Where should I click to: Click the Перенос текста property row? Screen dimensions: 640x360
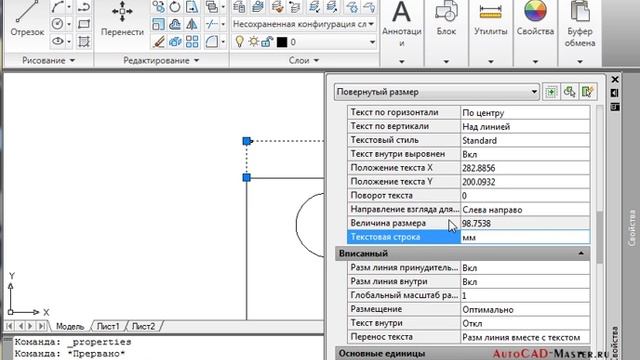pyautogui.click(x=469, y=337)
